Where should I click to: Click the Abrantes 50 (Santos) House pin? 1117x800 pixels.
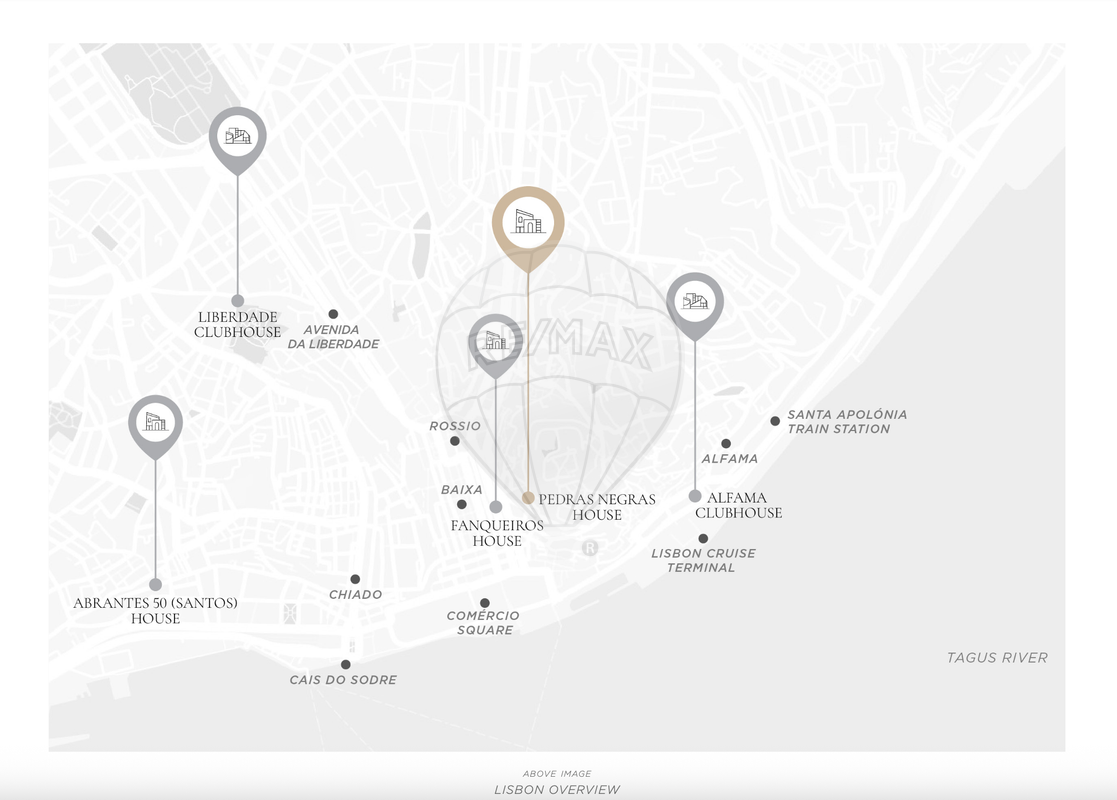155,423
